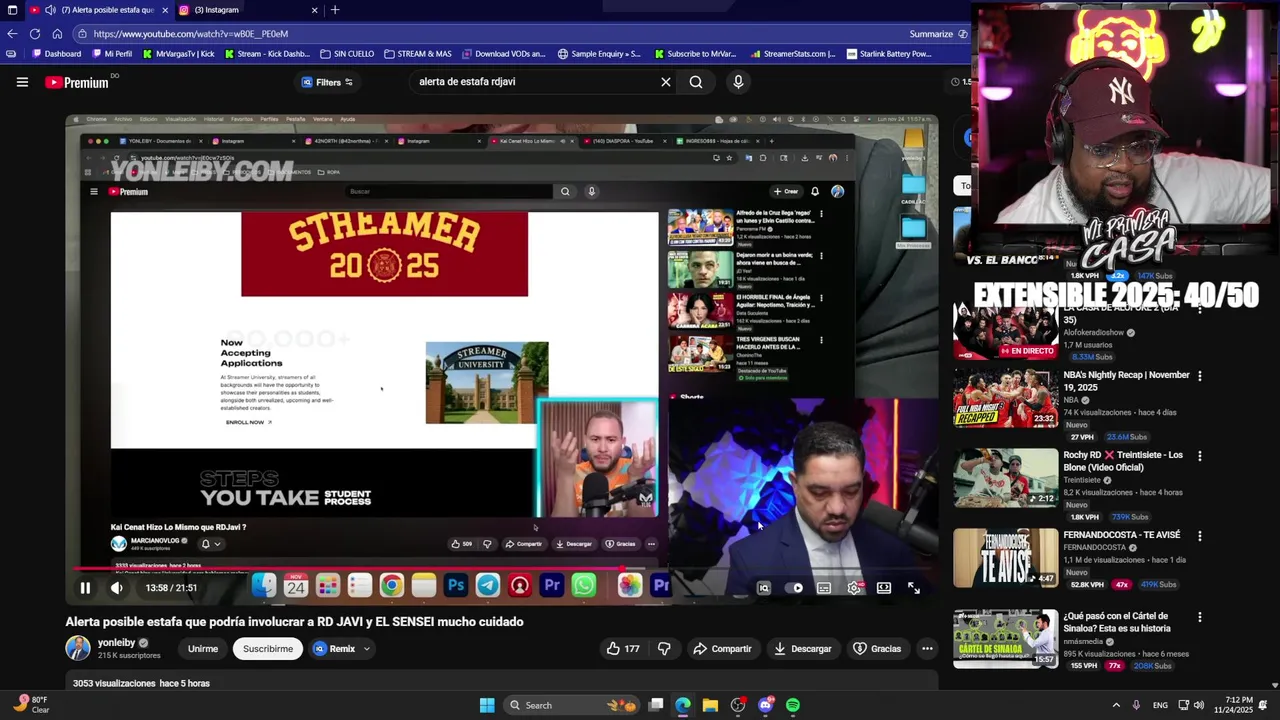Open options menu for Cártel de Sinaloa video
The image size is (1280, 720).
point(1199,617)
